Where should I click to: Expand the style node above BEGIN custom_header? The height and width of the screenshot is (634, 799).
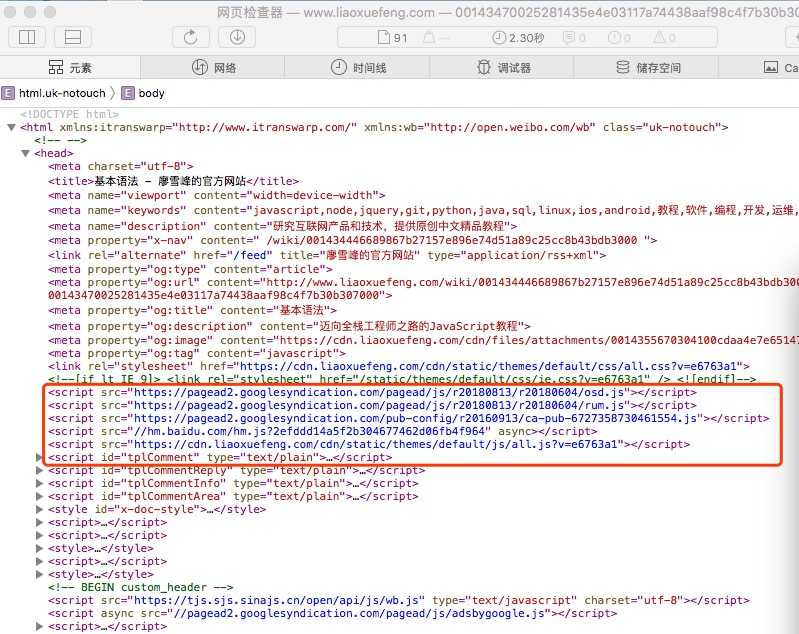pos(39,574)
